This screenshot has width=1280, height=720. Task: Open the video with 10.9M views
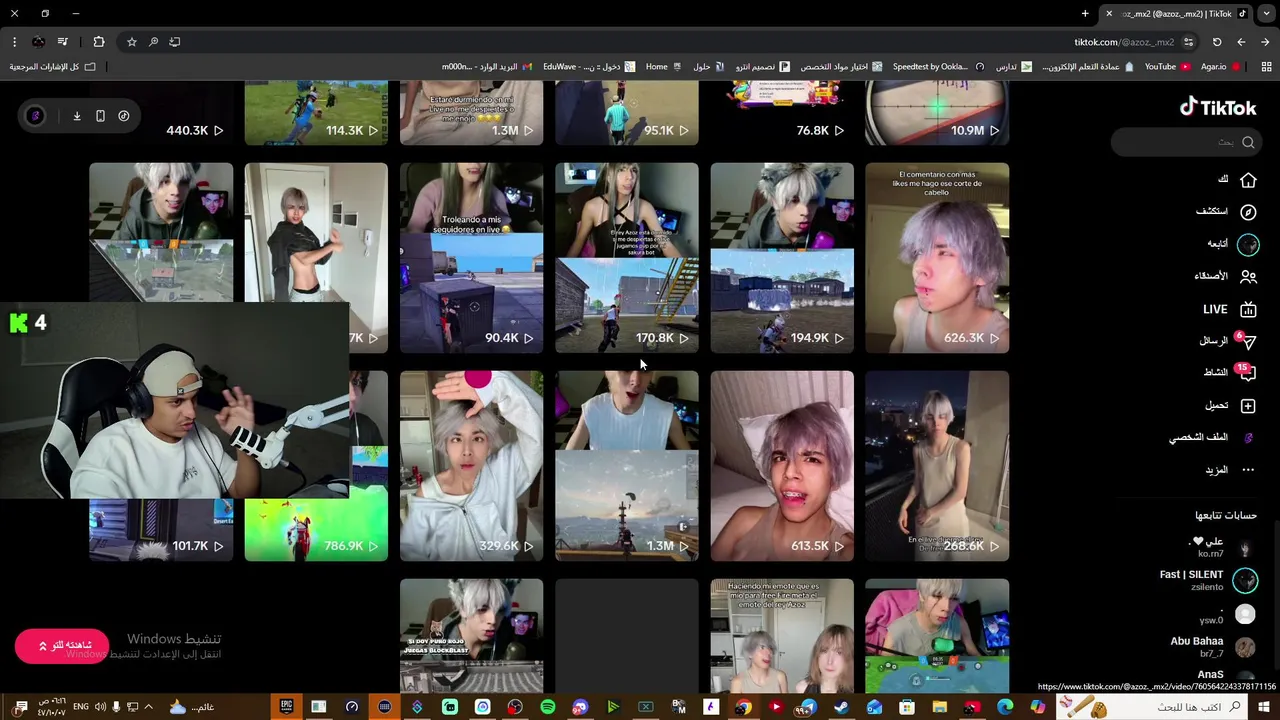click(x=937, y=113)
